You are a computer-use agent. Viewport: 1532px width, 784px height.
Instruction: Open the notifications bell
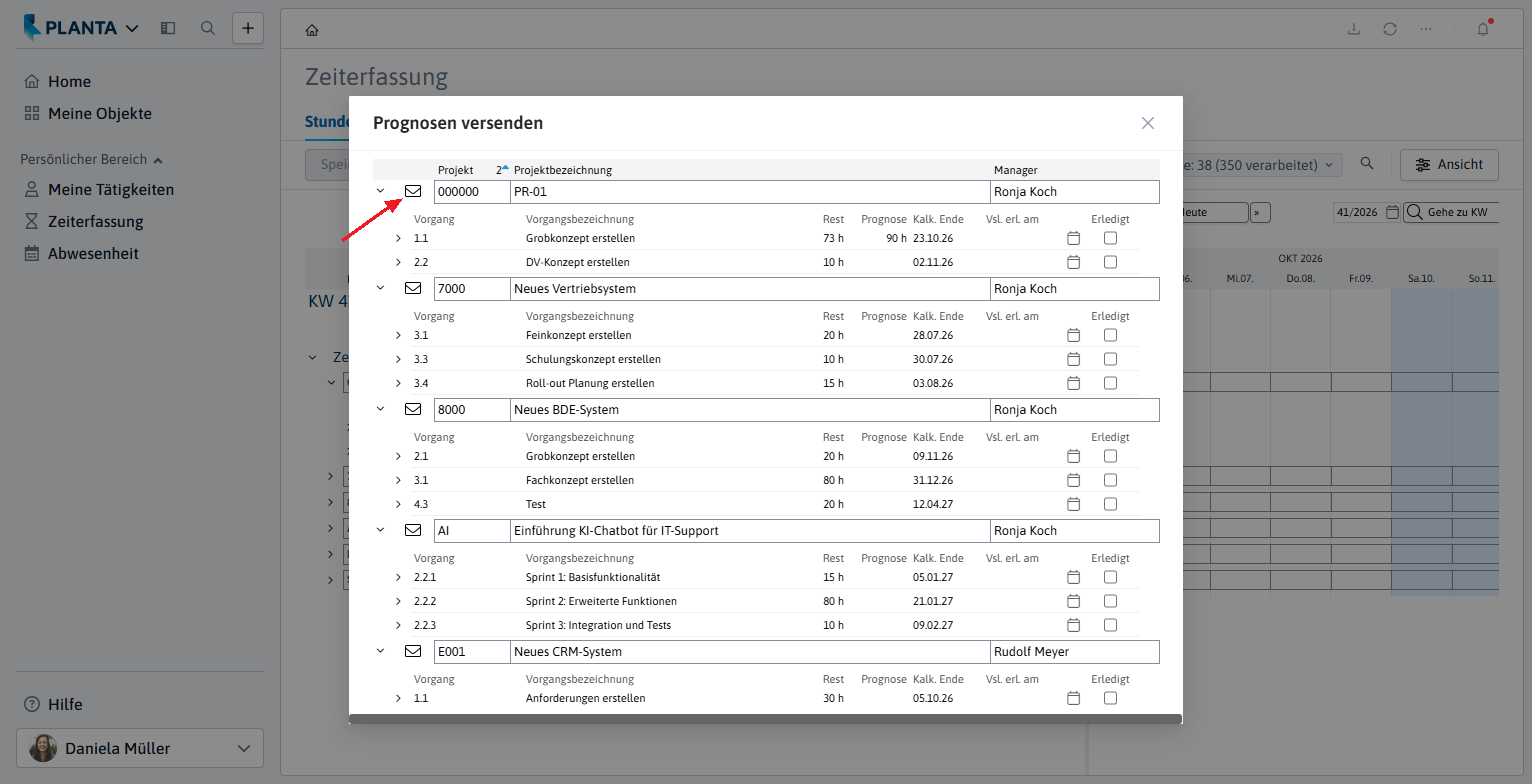tap(1484, 29)
